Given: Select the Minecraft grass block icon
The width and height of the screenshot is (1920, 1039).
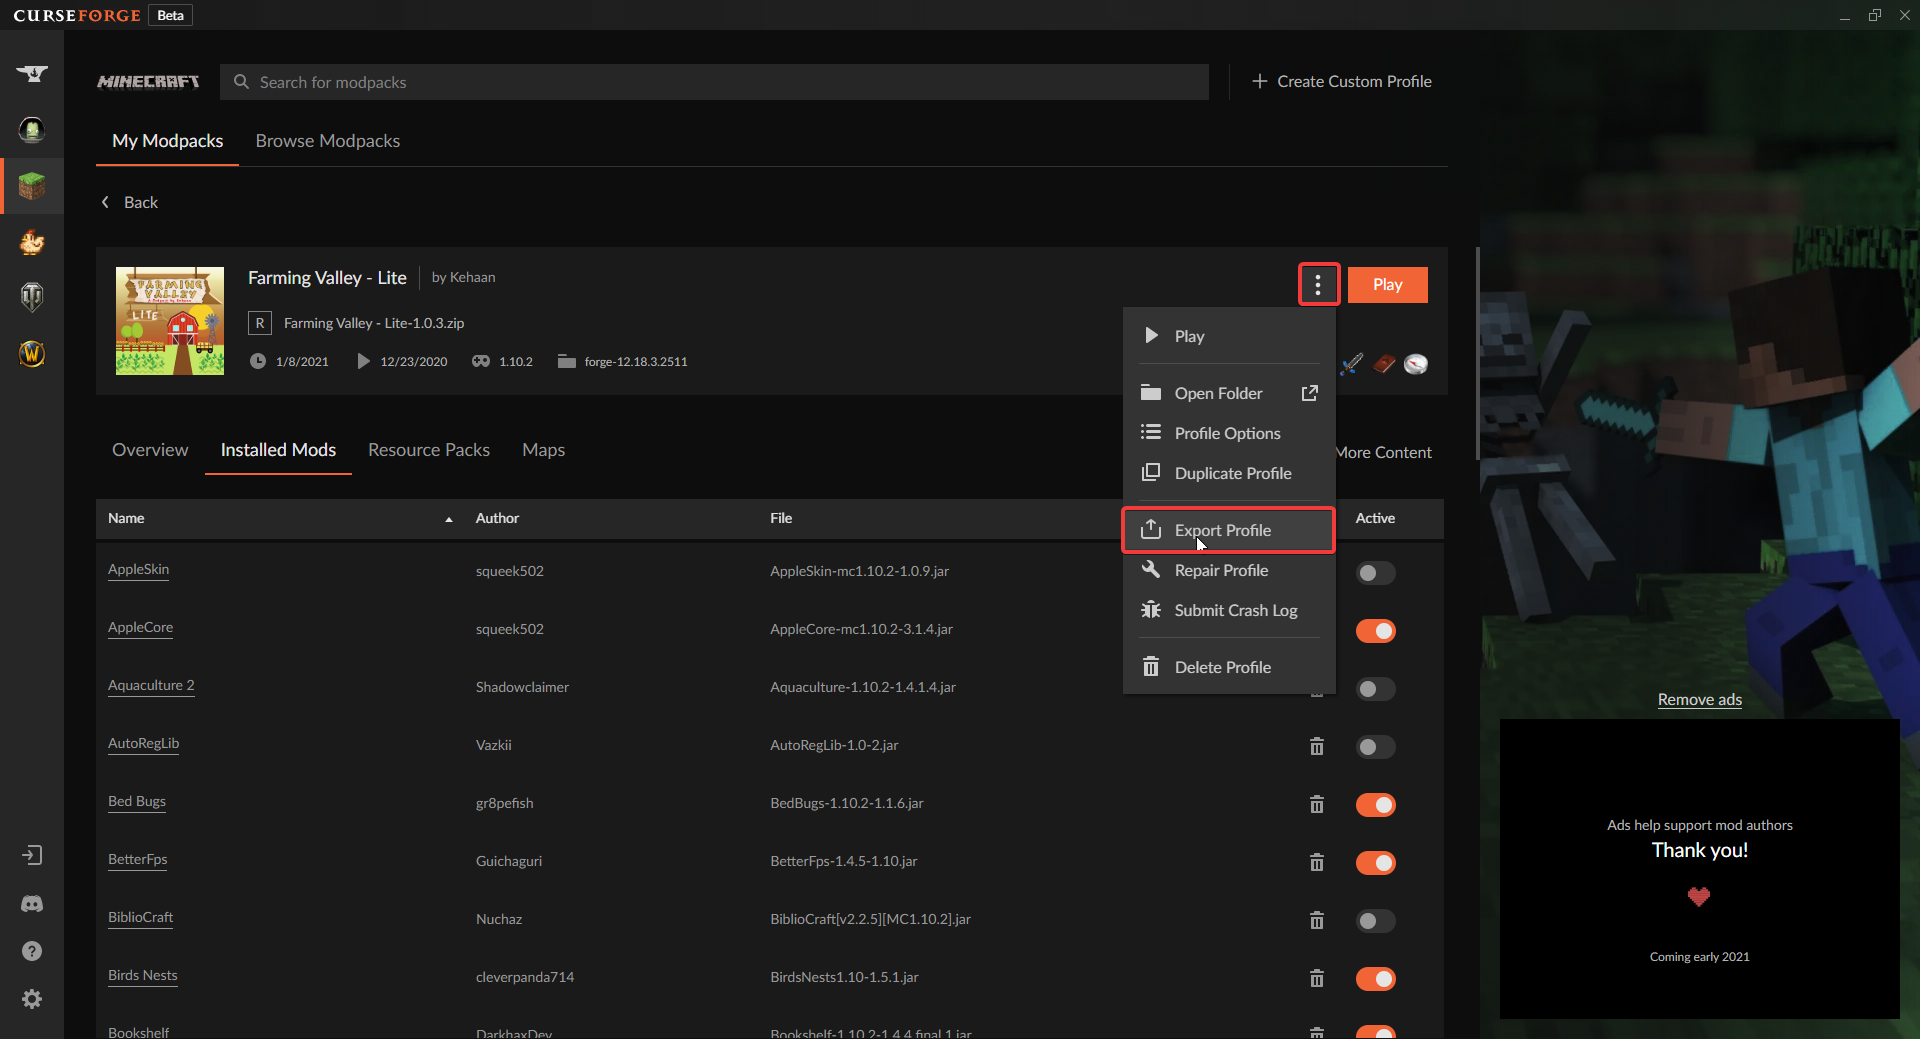Looking at the screenshot, I should pyautogui.click(x=32, y=186).
